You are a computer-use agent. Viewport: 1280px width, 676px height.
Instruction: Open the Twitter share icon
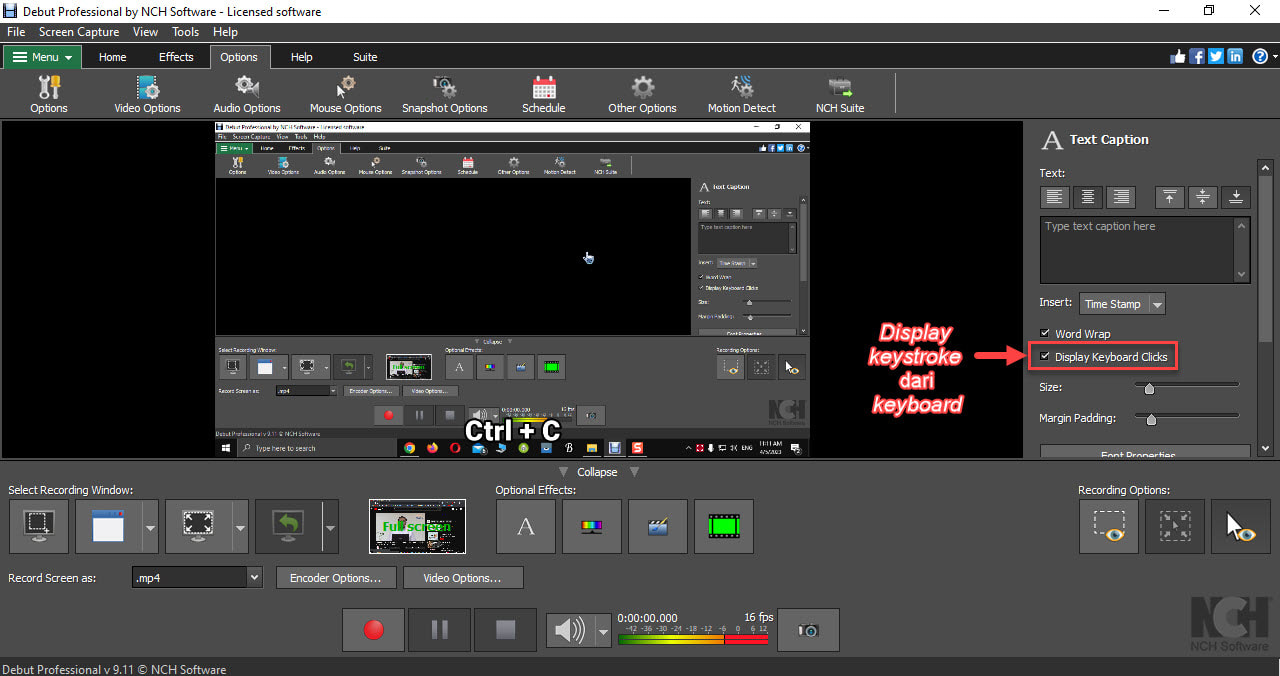point(1216,56)
